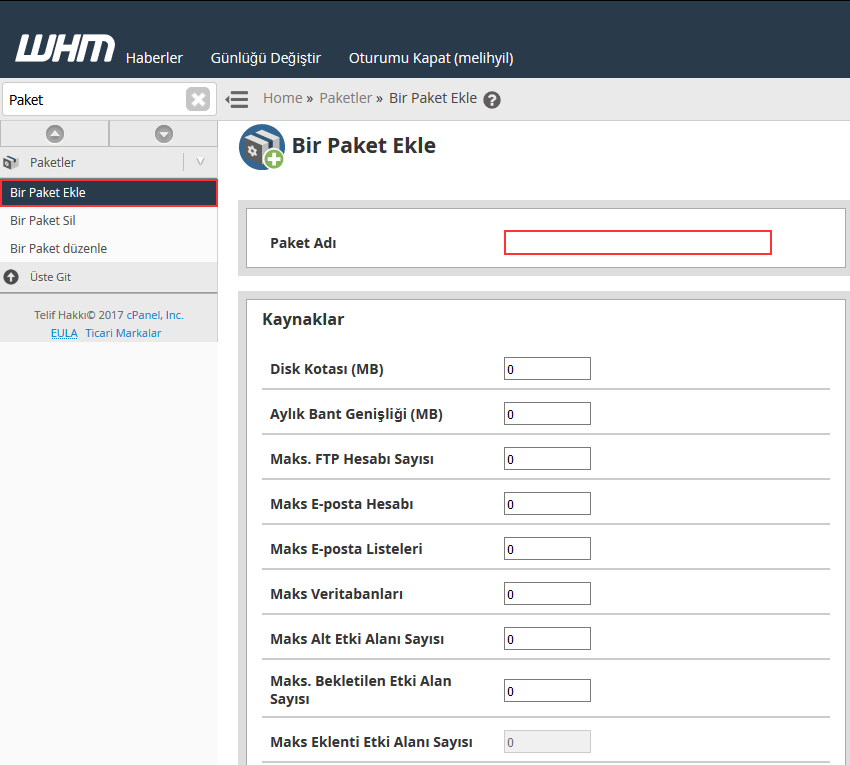
Task: Open Paketler breadcrumb link
Action: pyautogui.click(x=345, y=98)
